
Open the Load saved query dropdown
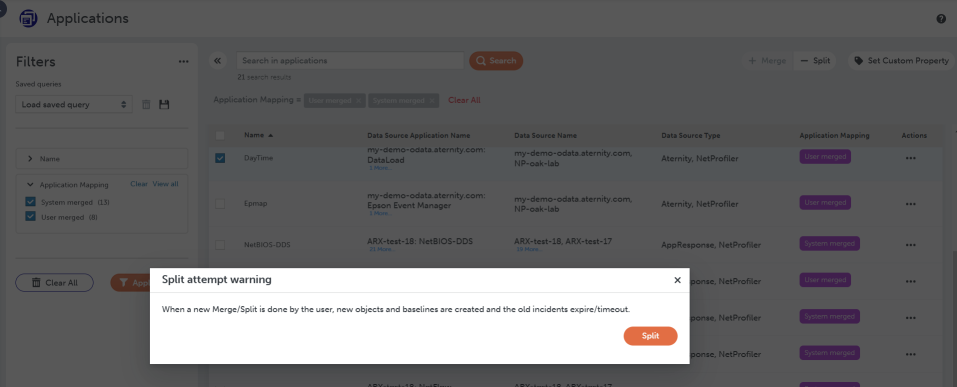74,104
